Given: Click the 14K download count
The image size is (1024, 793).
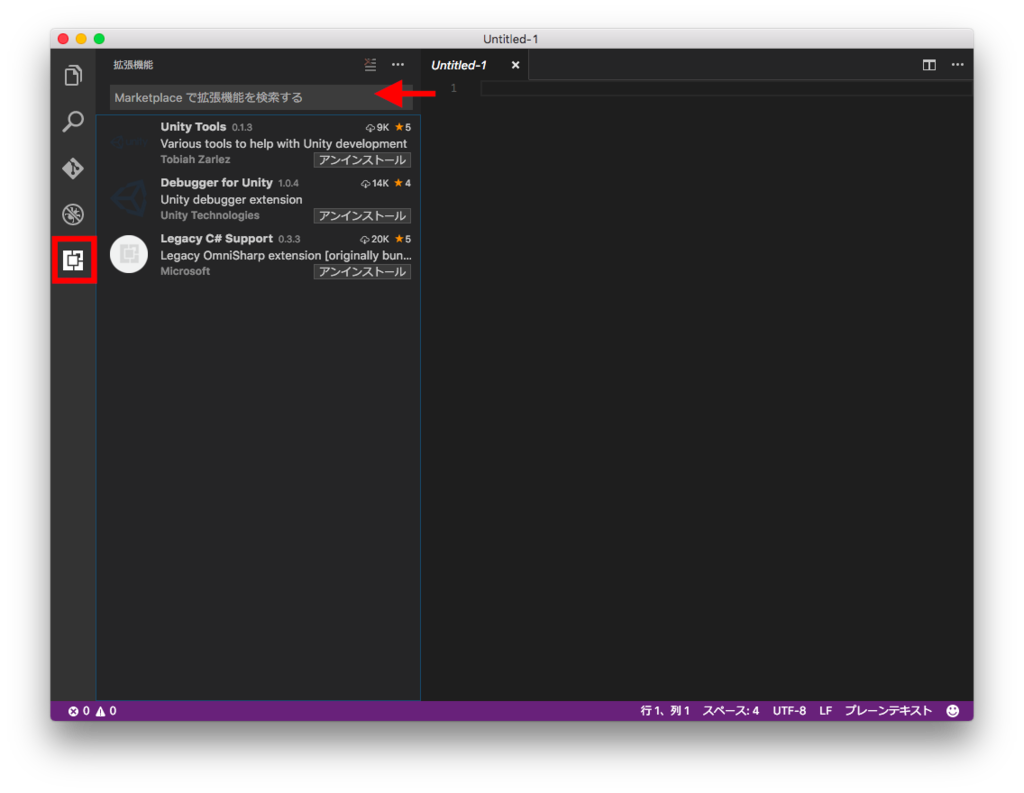Looking at the screenshot, I should (375, 184).
